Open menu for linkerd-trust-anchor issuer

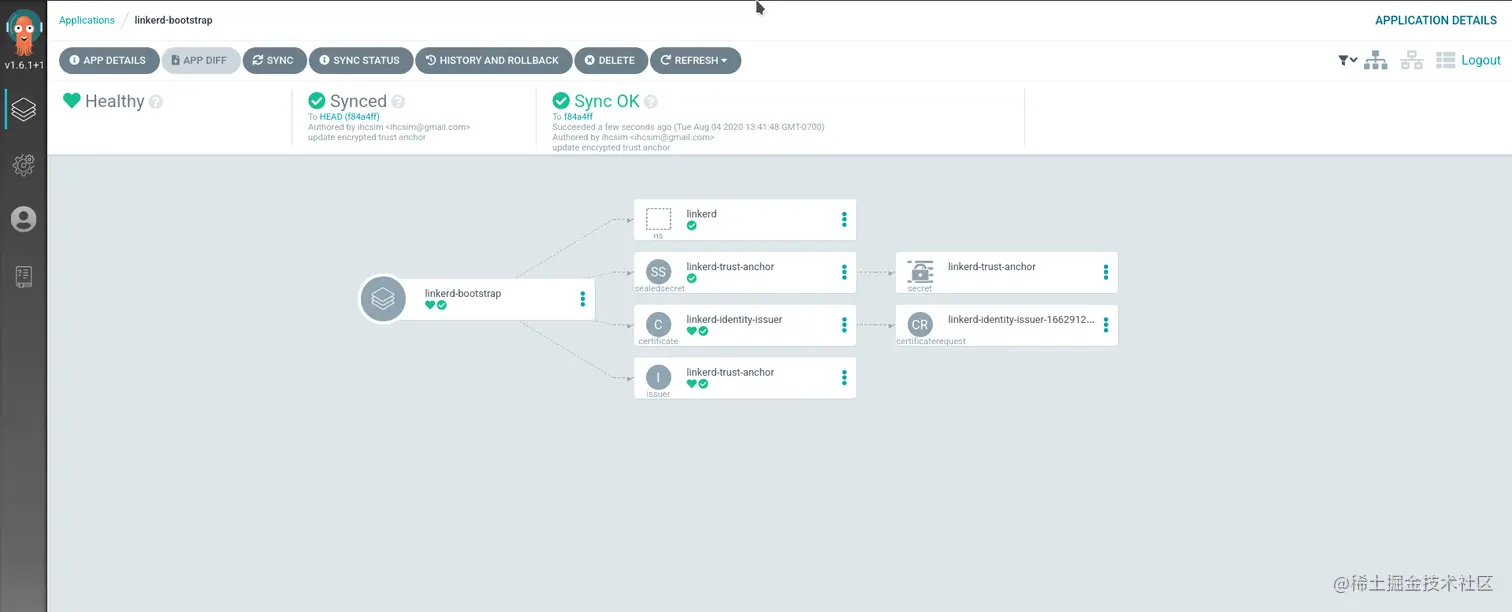(x=844, y=378)
